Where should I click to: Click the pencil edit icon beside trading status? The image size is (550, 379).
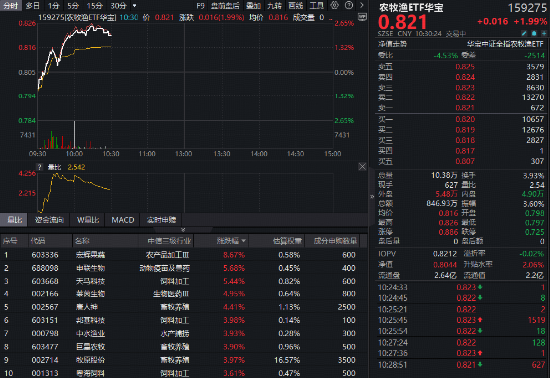coord(524,33)
